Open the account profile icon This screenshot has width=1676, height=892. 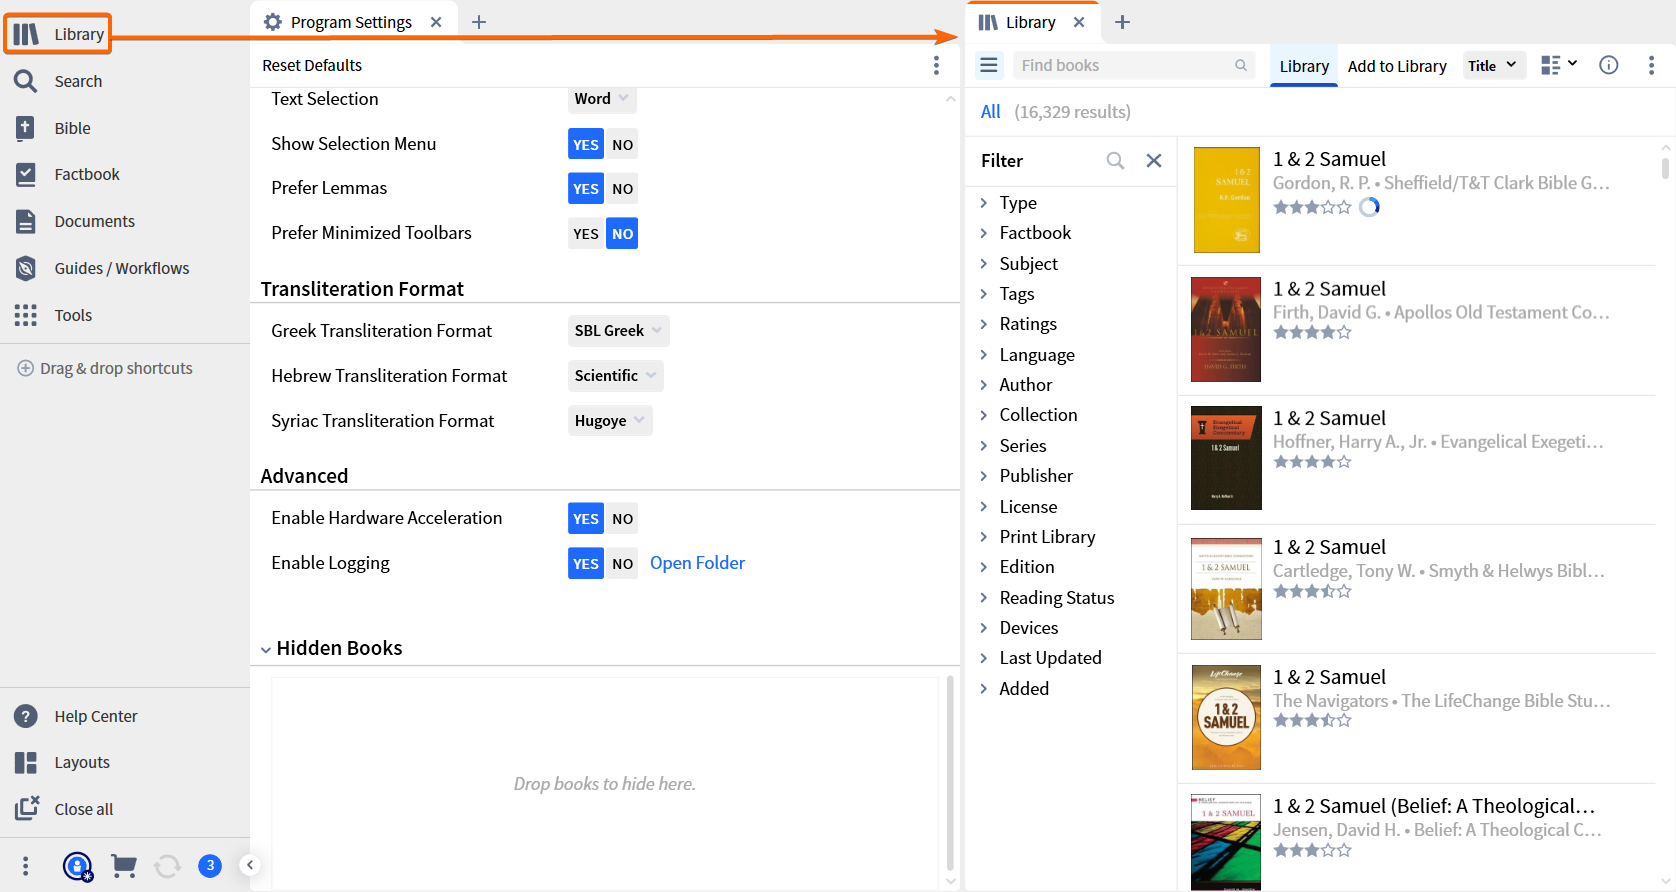(78, 866)
